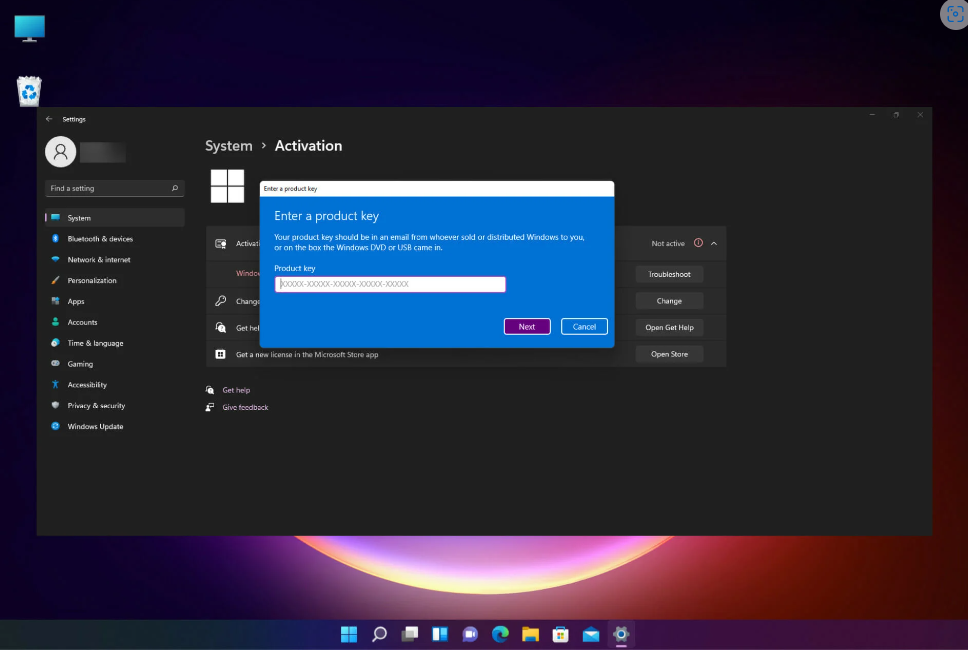The width and height of the screenshot is (968, 650).
Task: Click the Change product key button
Action: click(669, 301)
